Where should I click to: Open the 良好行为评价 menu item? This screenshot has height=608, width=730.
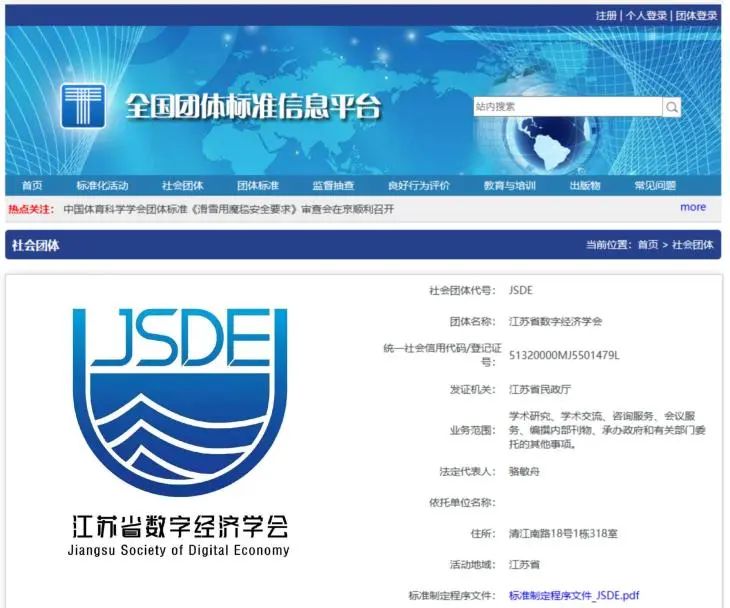419,186
